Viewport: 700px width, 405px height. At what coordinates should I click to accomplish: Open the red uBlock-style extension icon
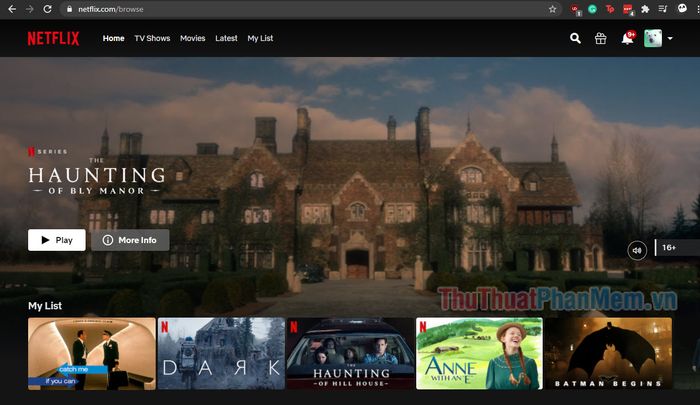575,9
